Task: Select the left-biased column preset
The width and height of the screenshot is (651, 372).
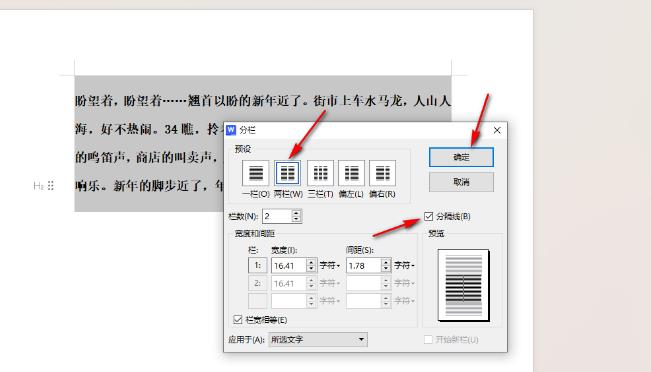Action: (351, 173)
